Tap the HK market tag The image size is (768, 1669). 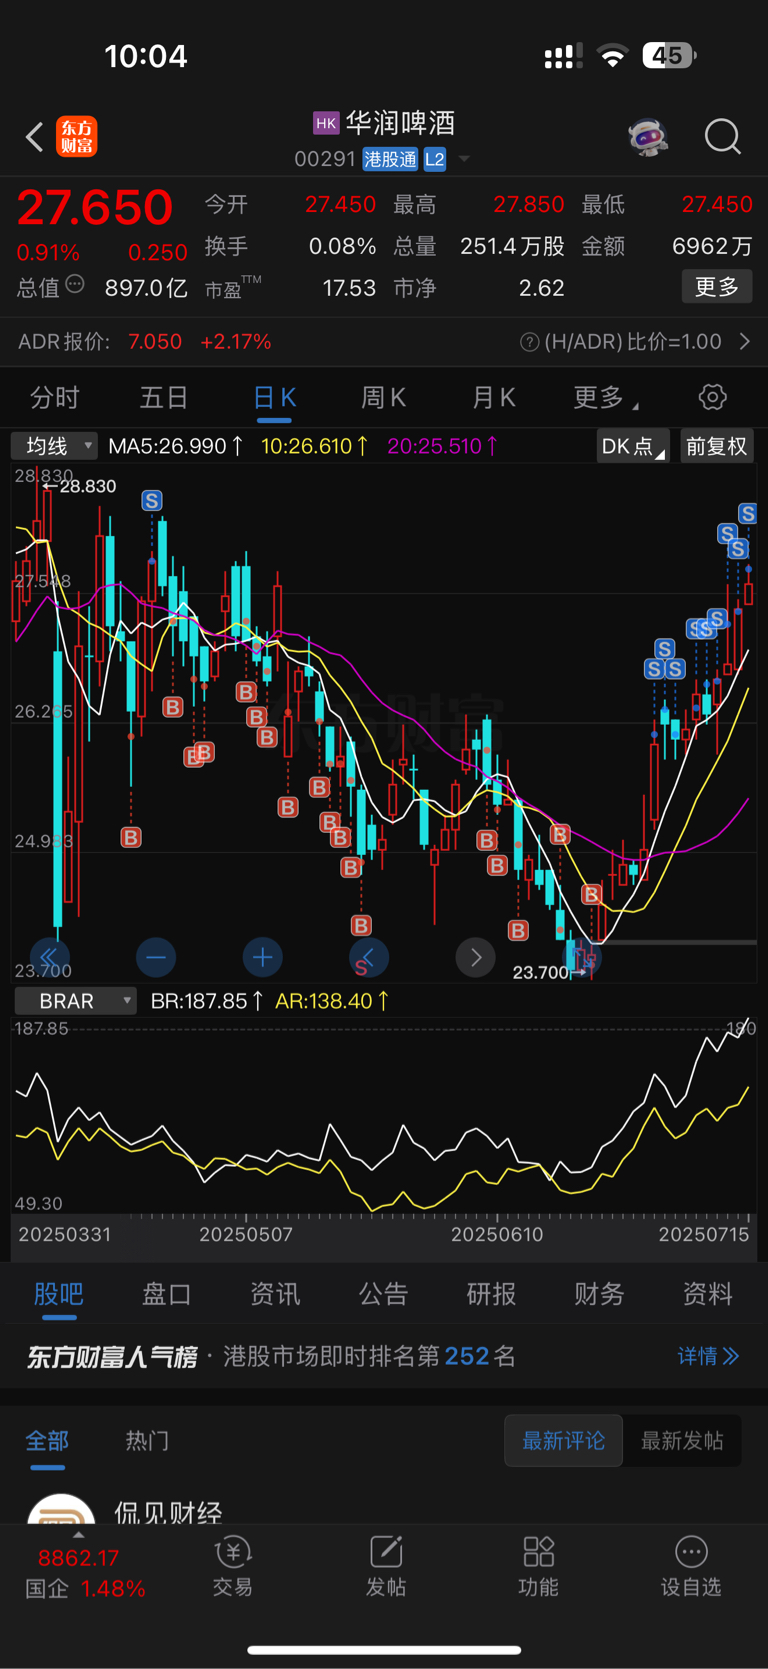click(x=326, y=123)
